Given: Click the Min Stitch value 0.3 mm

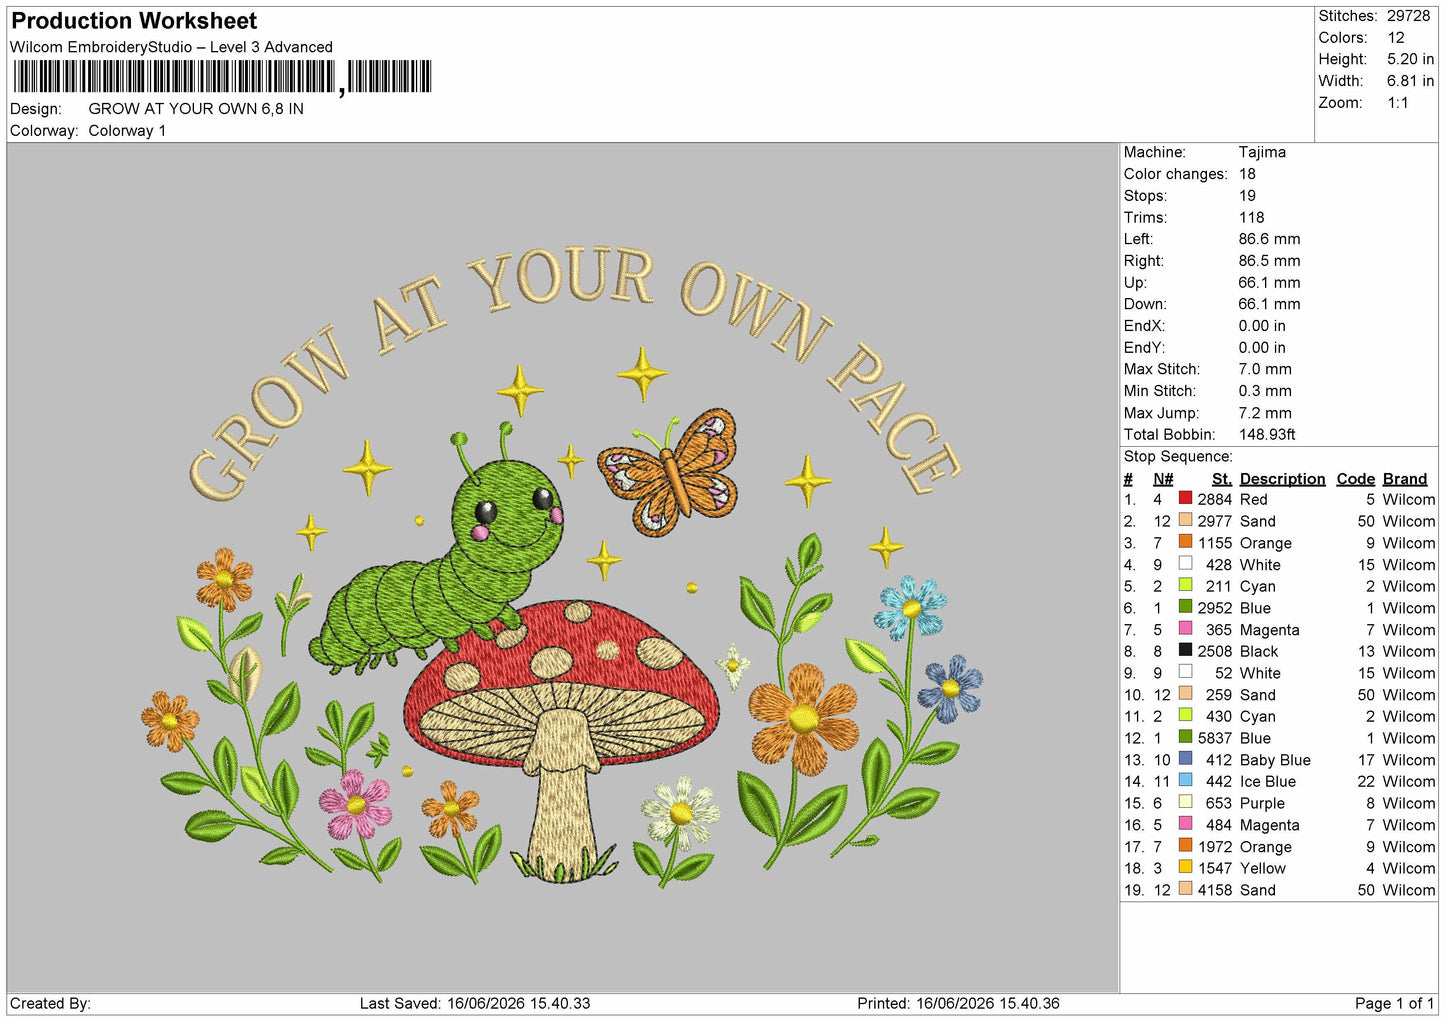Looking at the screenshot, I should click(1265, 391).
